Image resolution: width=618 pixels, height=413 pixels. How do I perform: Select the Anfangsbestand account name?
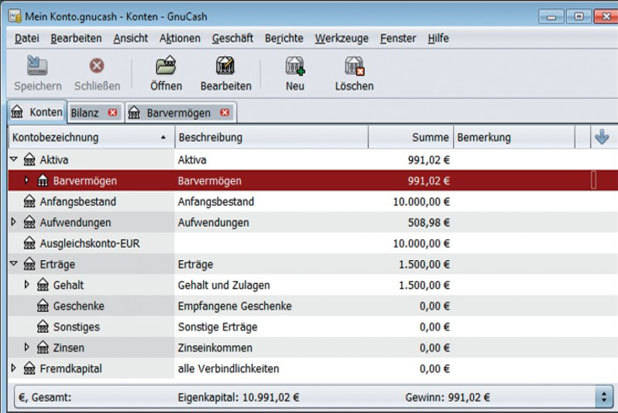point(78,202)
